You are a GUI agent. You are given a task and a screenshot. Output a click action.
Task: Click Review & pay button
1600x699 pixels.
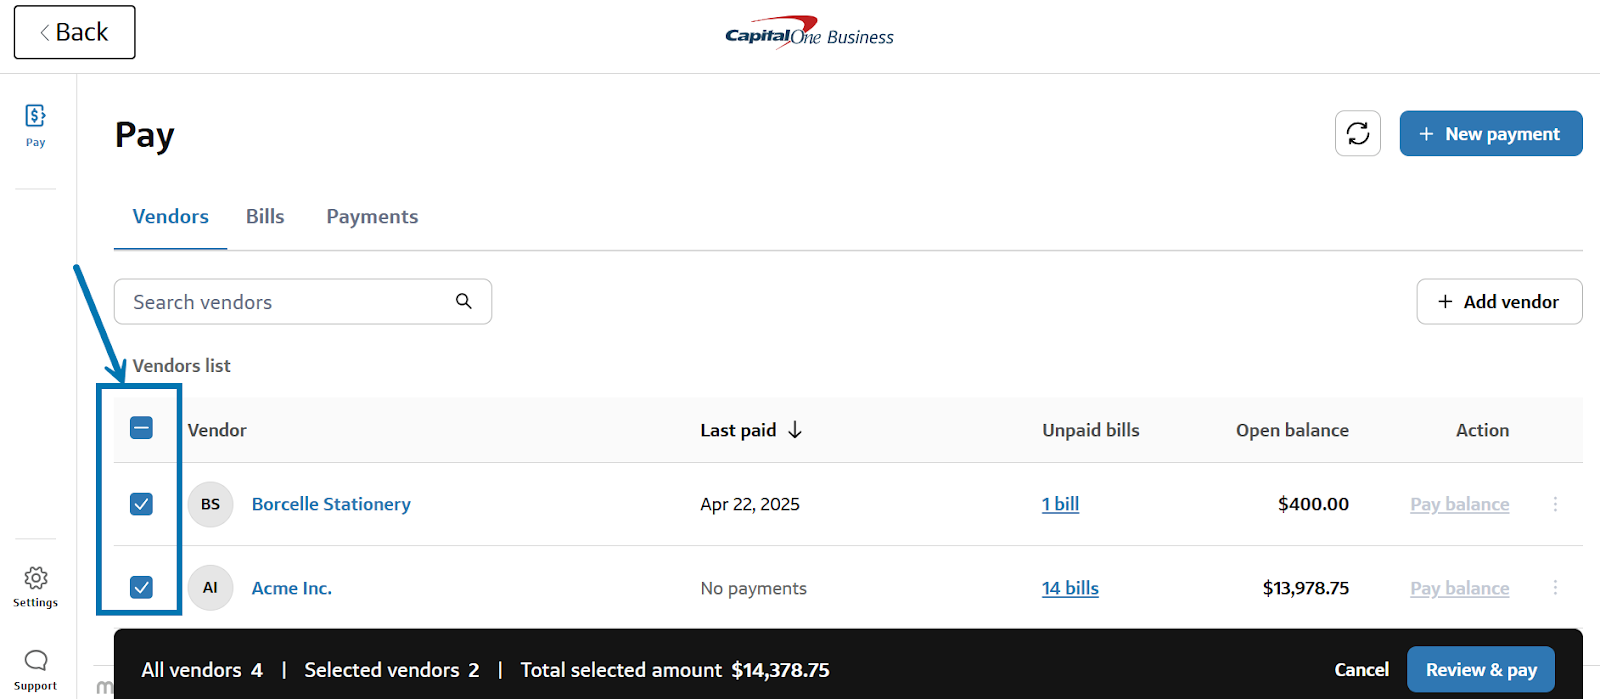[1480, 670]
